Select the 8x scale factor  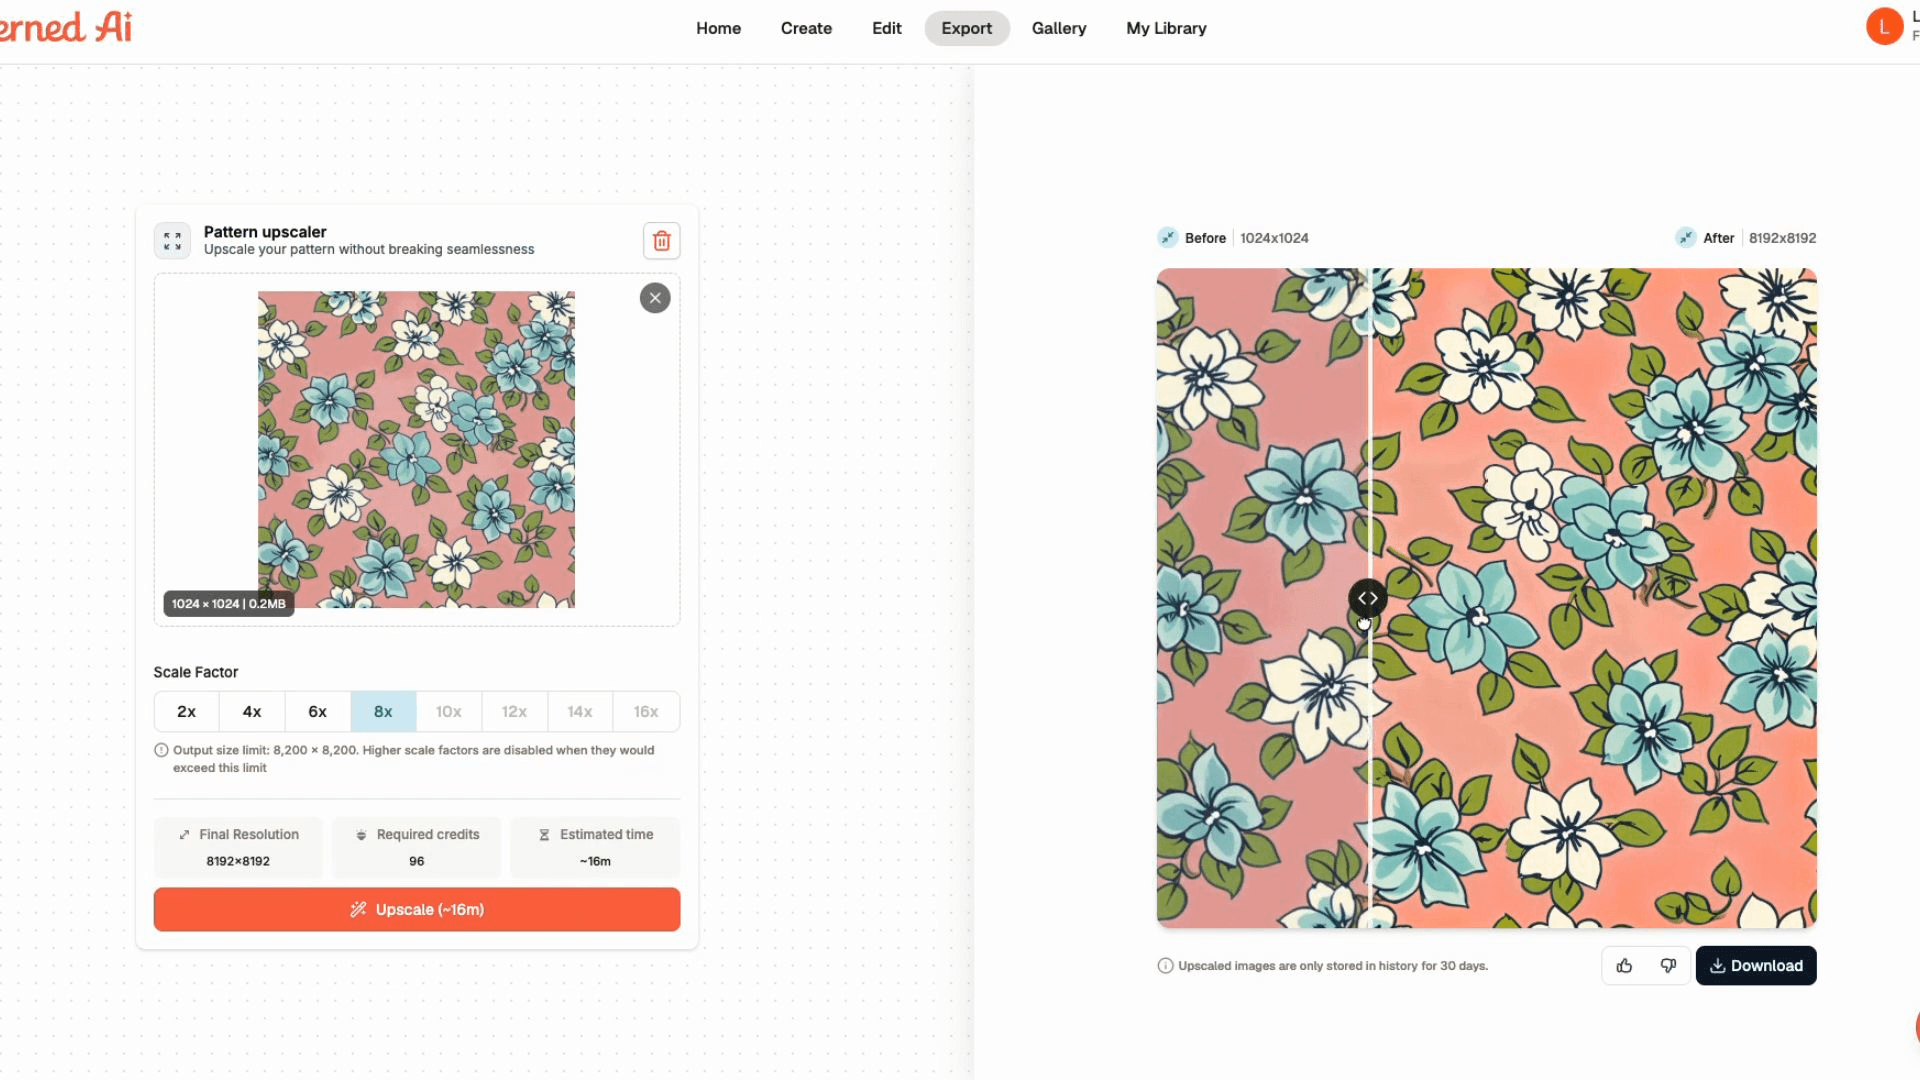[383, 712]
